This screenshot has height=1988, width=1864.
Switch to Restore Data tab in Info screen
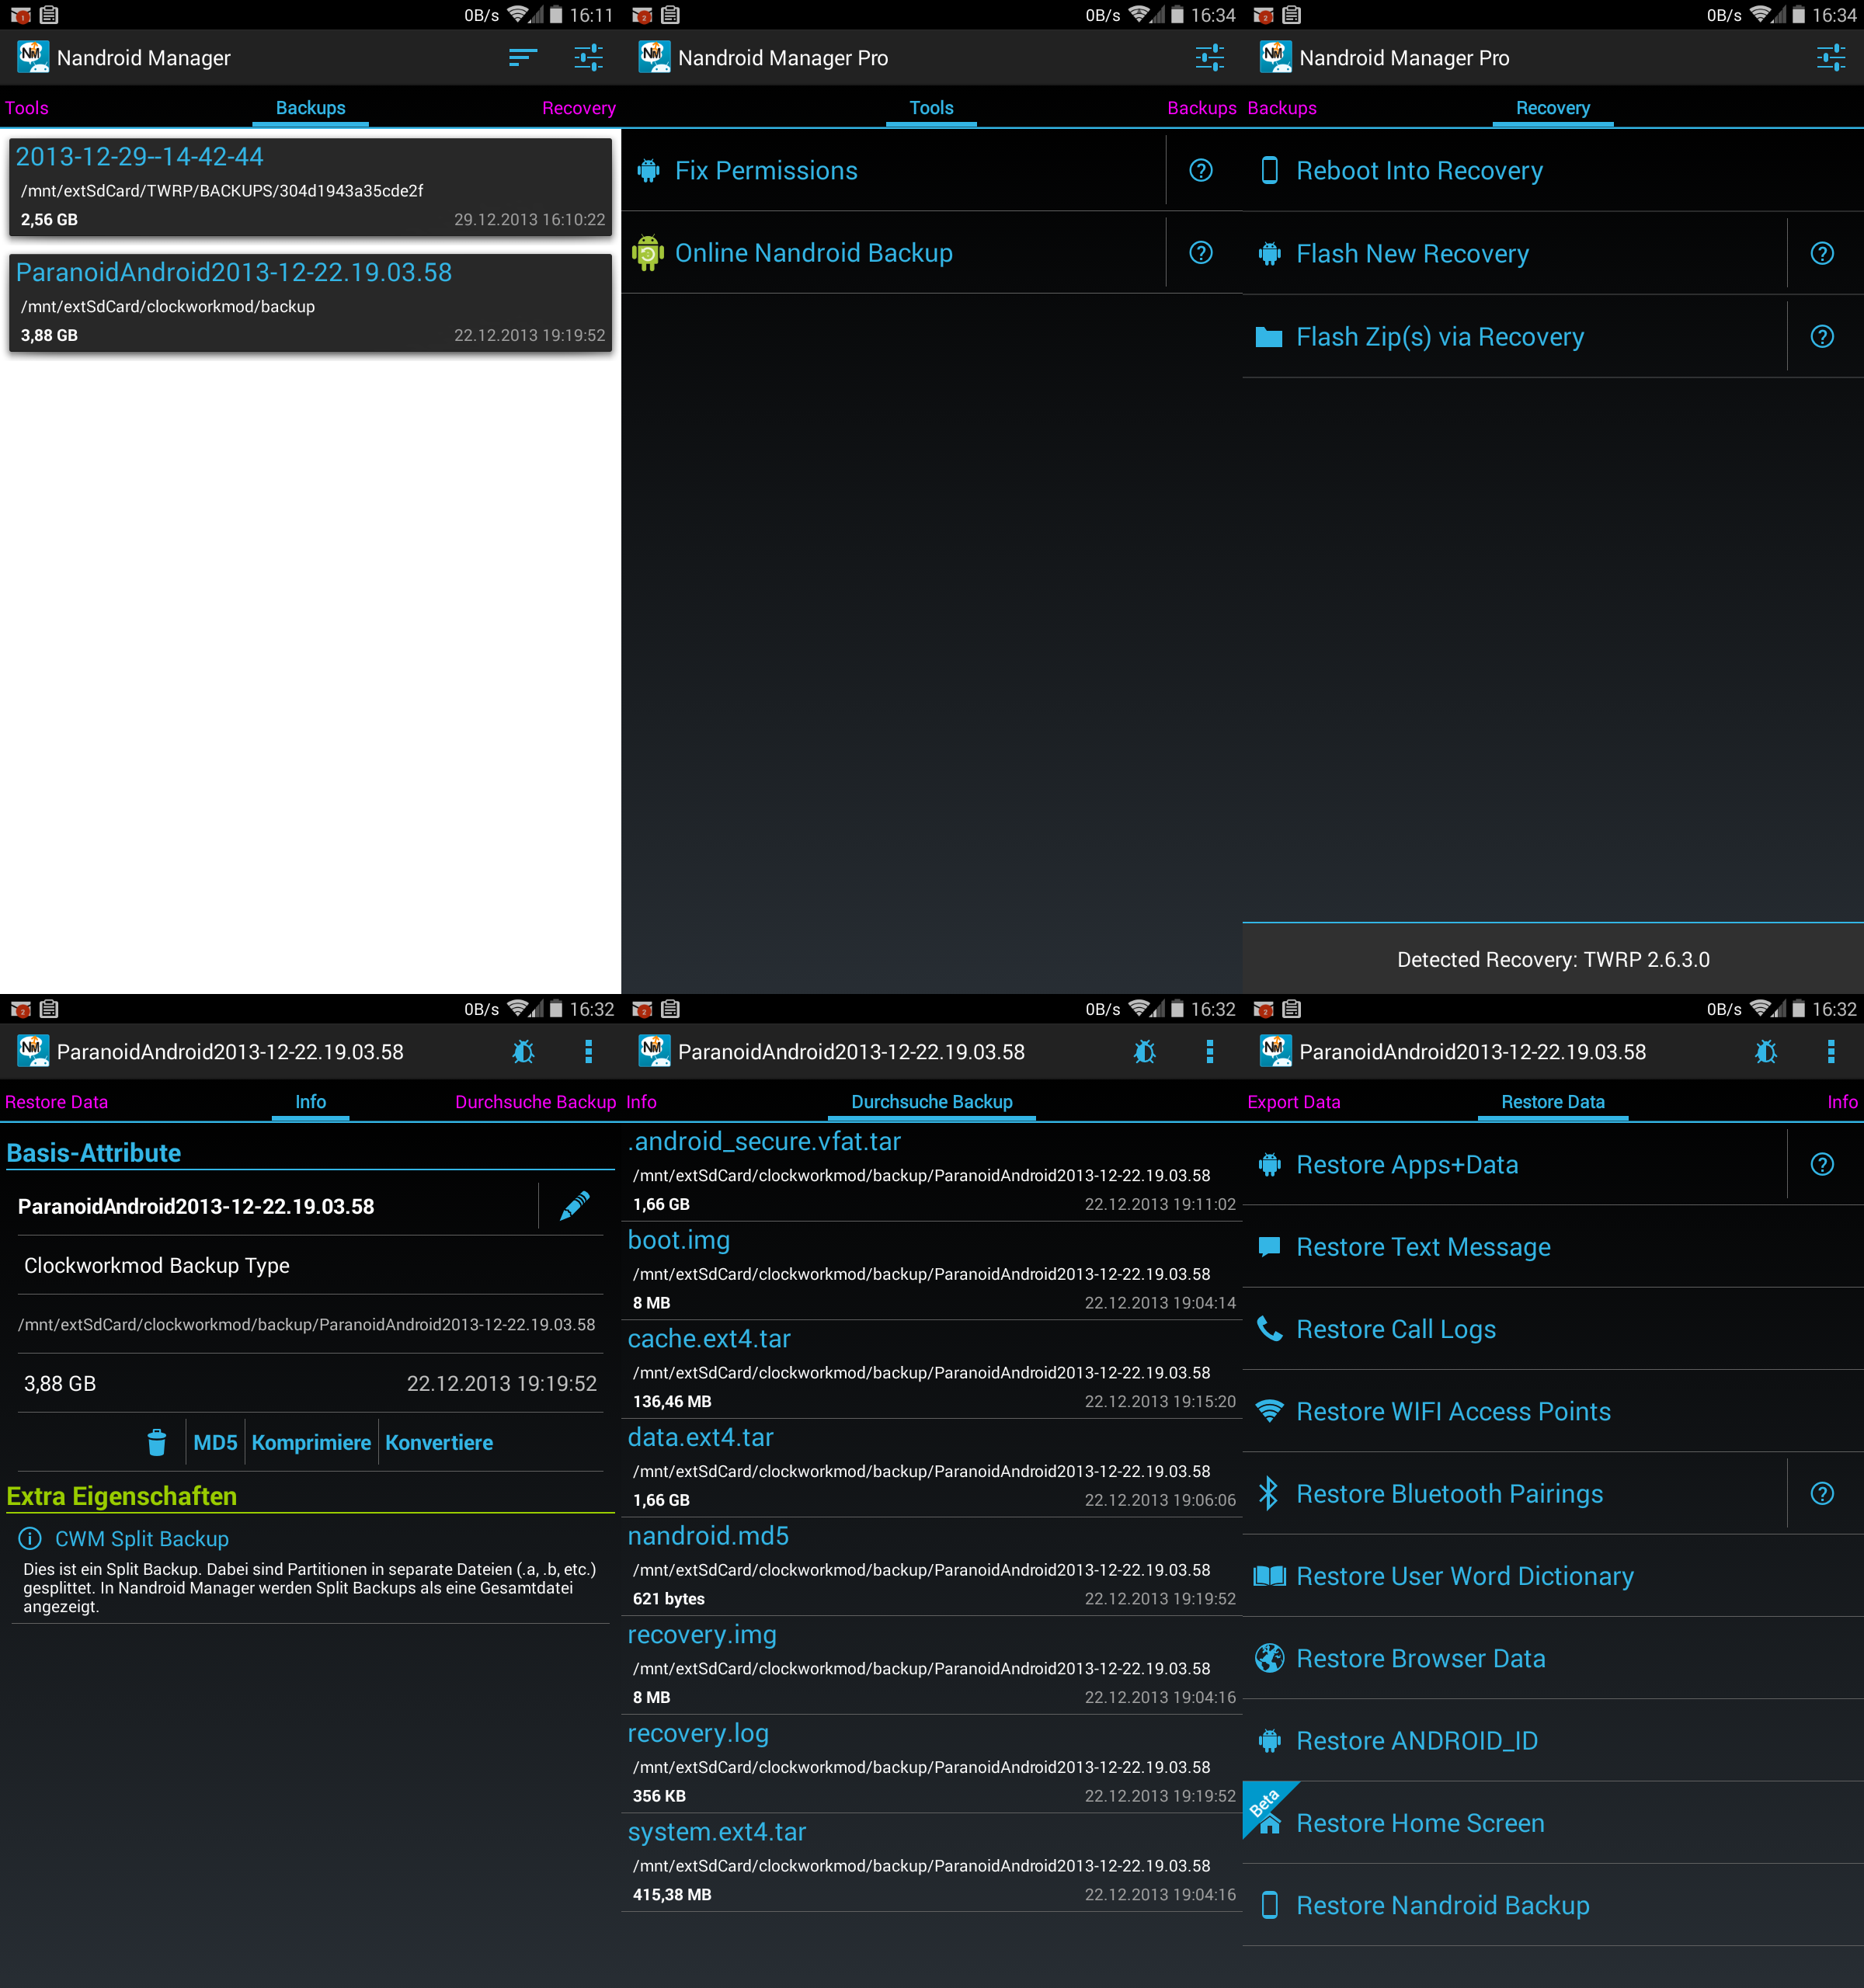click(56, 1102)
